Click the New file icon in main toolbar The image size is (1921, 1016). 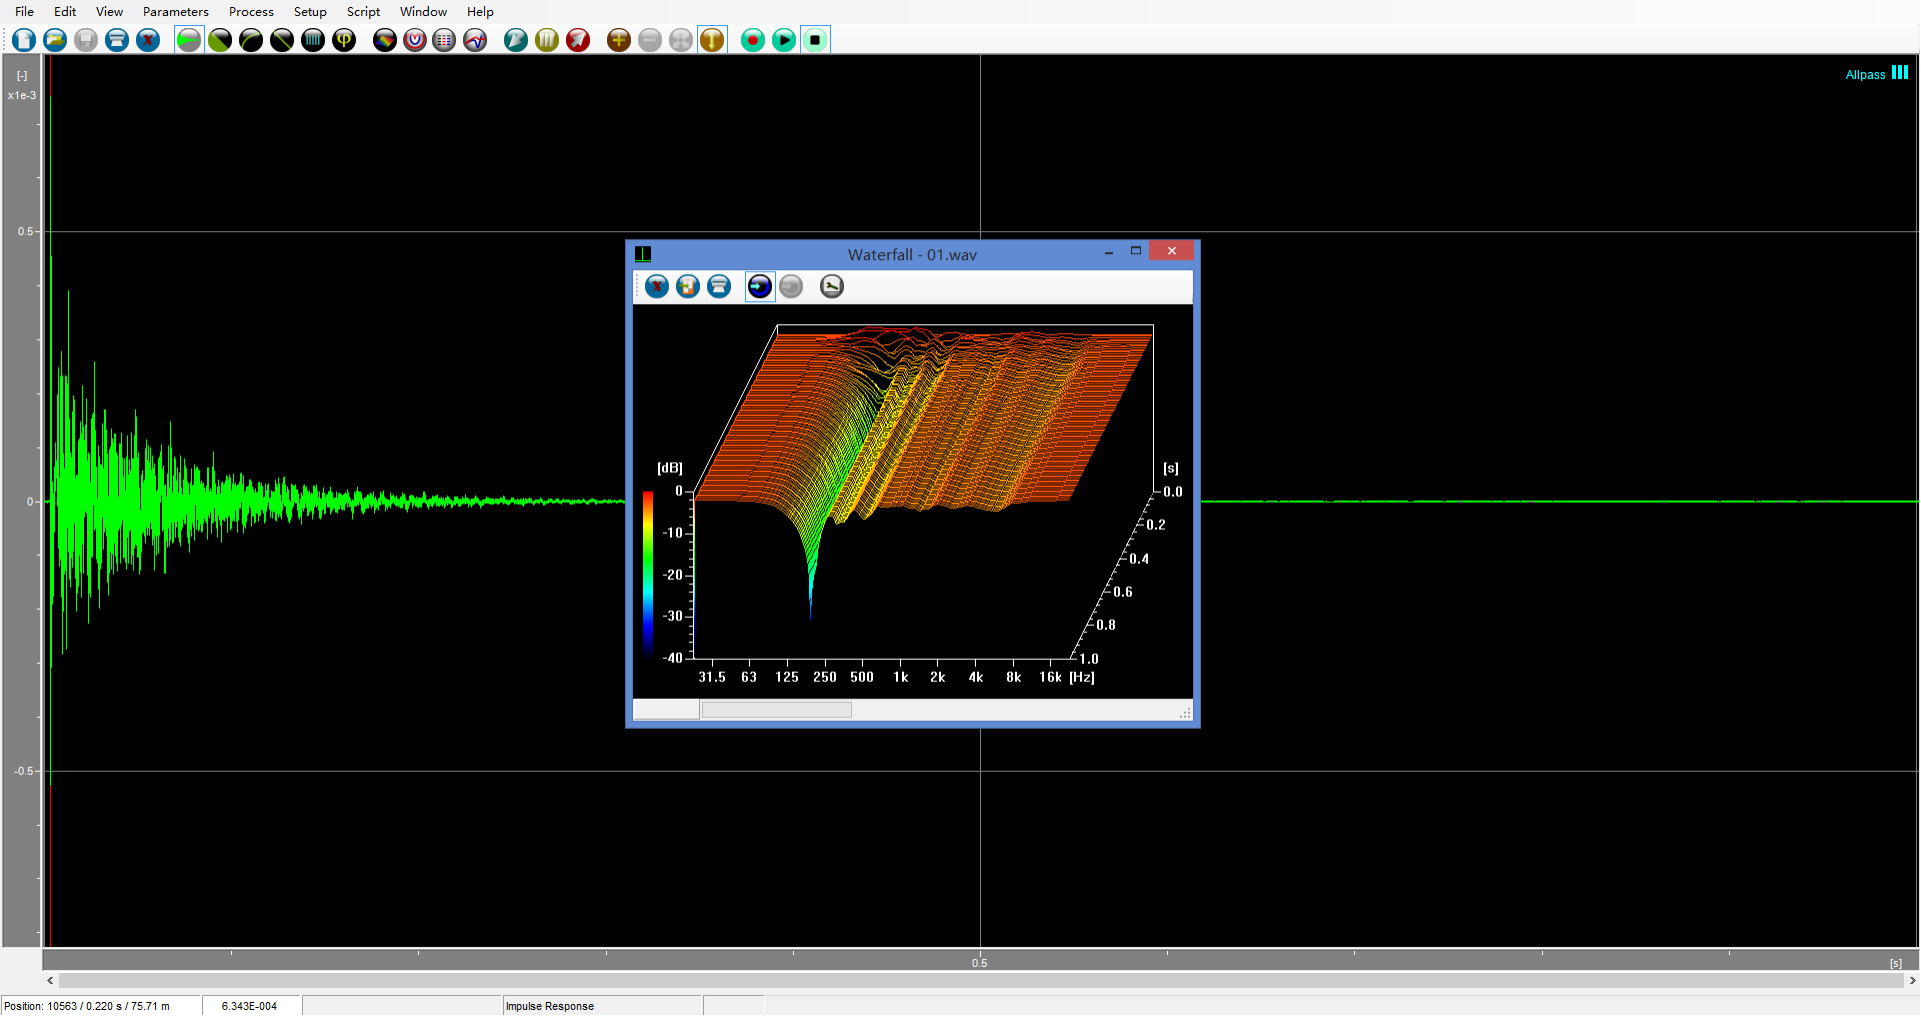click(24, 40)
